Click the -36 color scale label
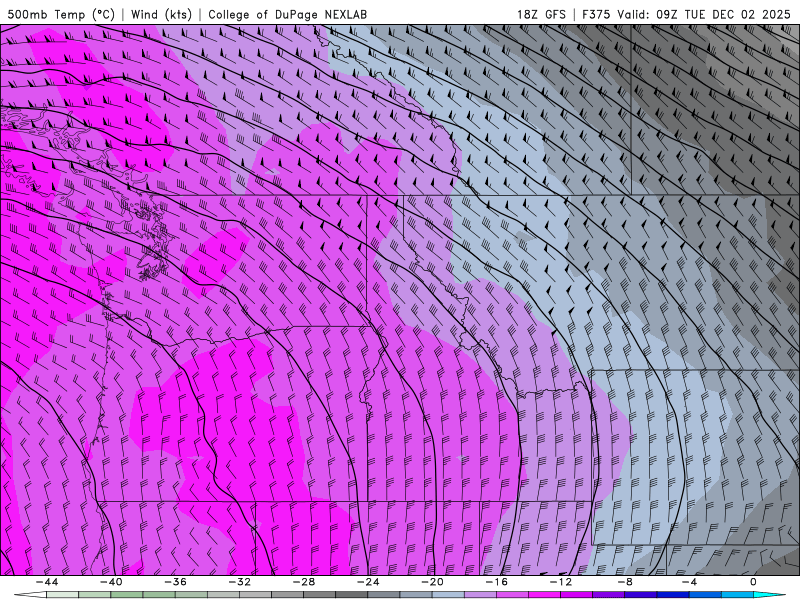 coord(176,582)
